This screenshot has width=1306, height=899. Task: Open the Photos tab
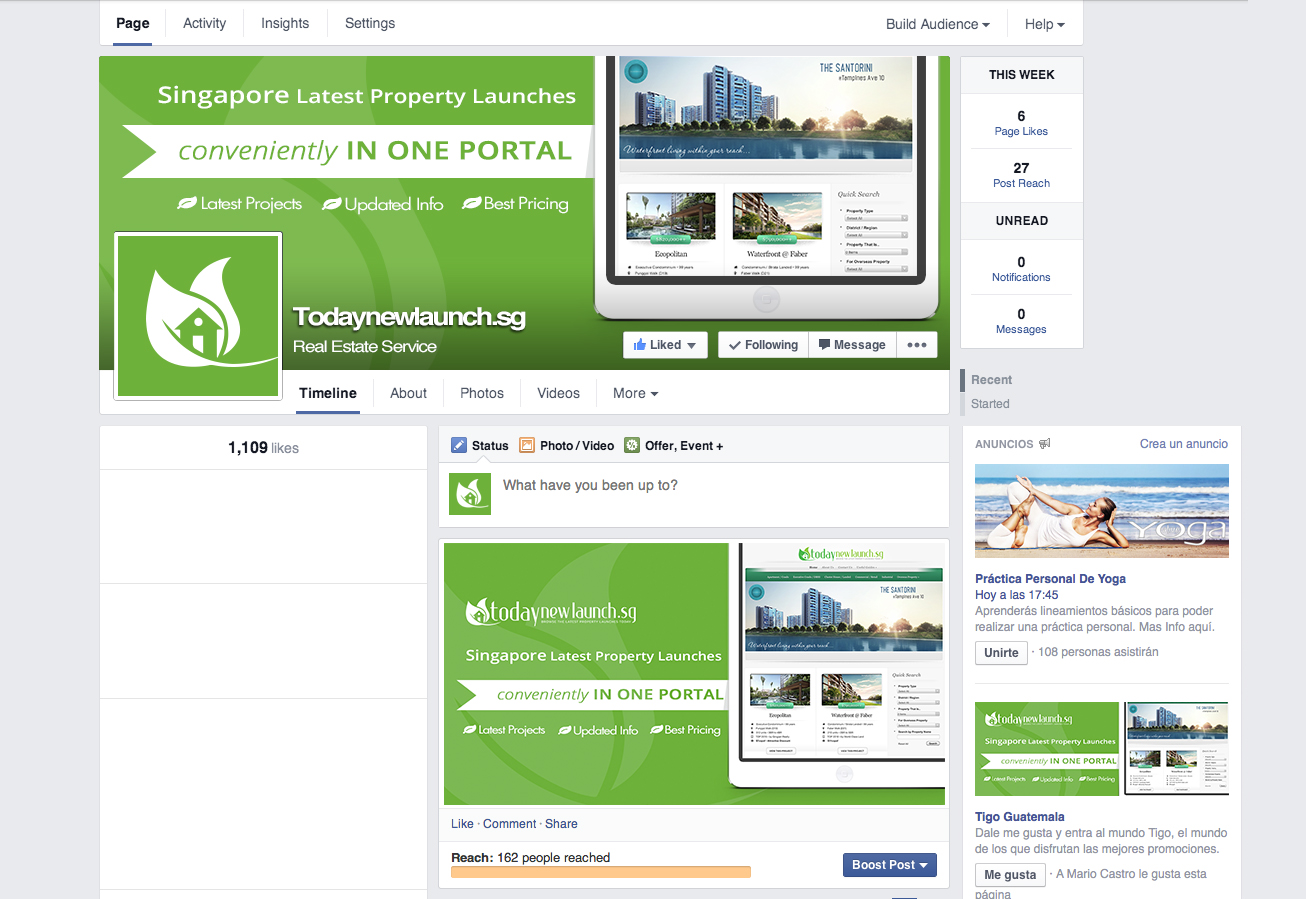482,393
